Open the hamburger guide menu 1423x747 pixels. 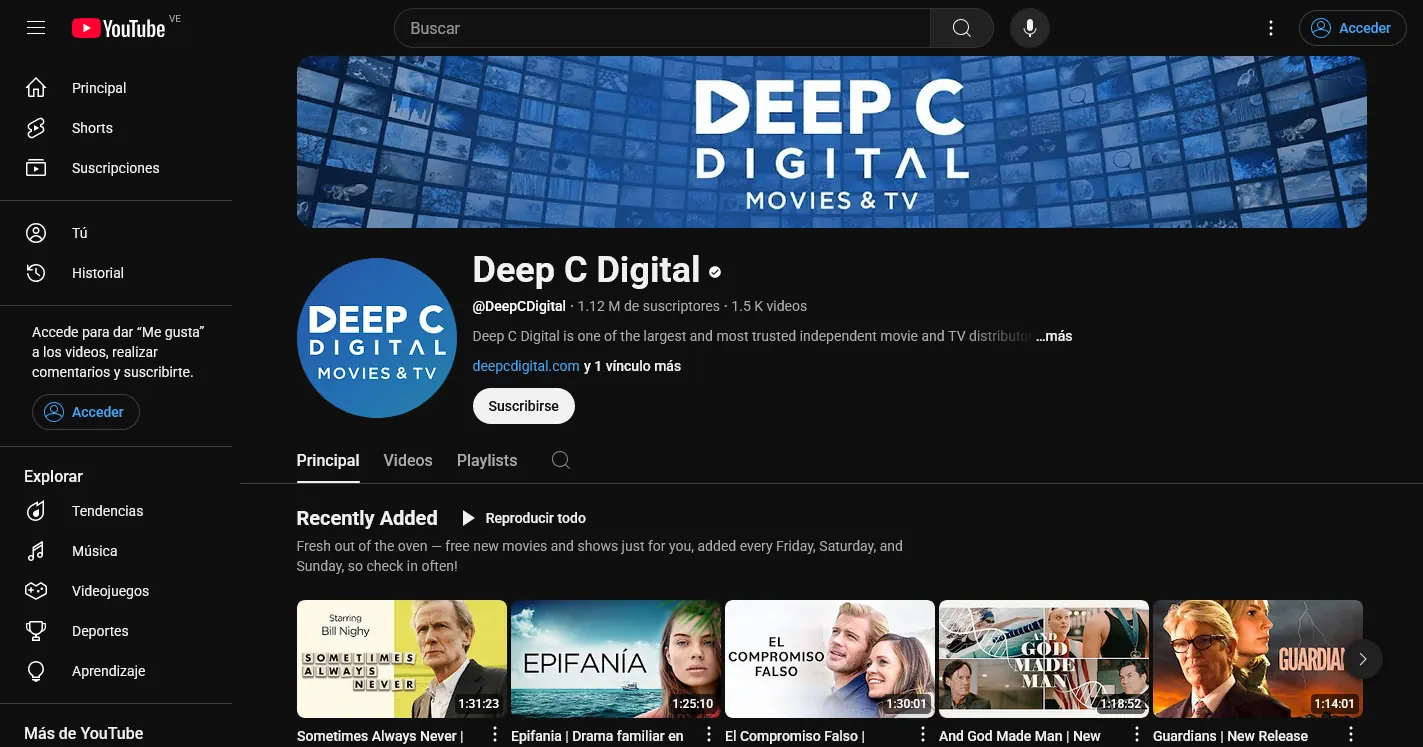pos(36,28)
